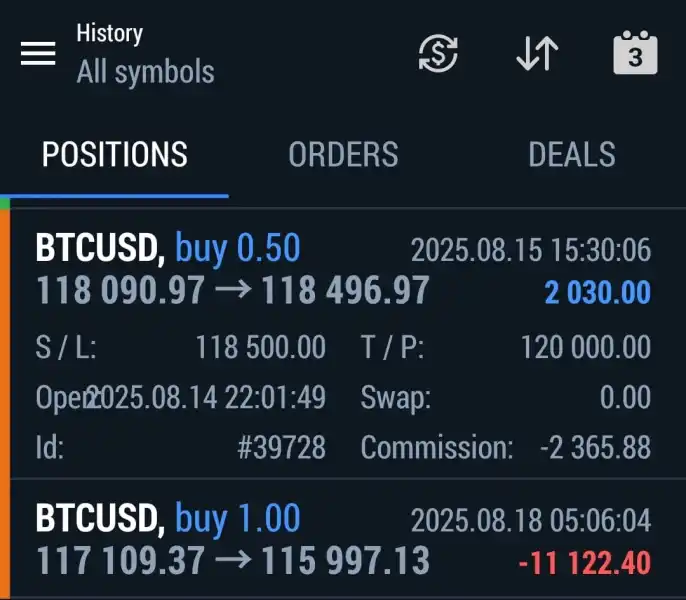Screen dimensions: 686x600
Task: Tap the Swap value 0.00
Action: click(x=625, y=397)
